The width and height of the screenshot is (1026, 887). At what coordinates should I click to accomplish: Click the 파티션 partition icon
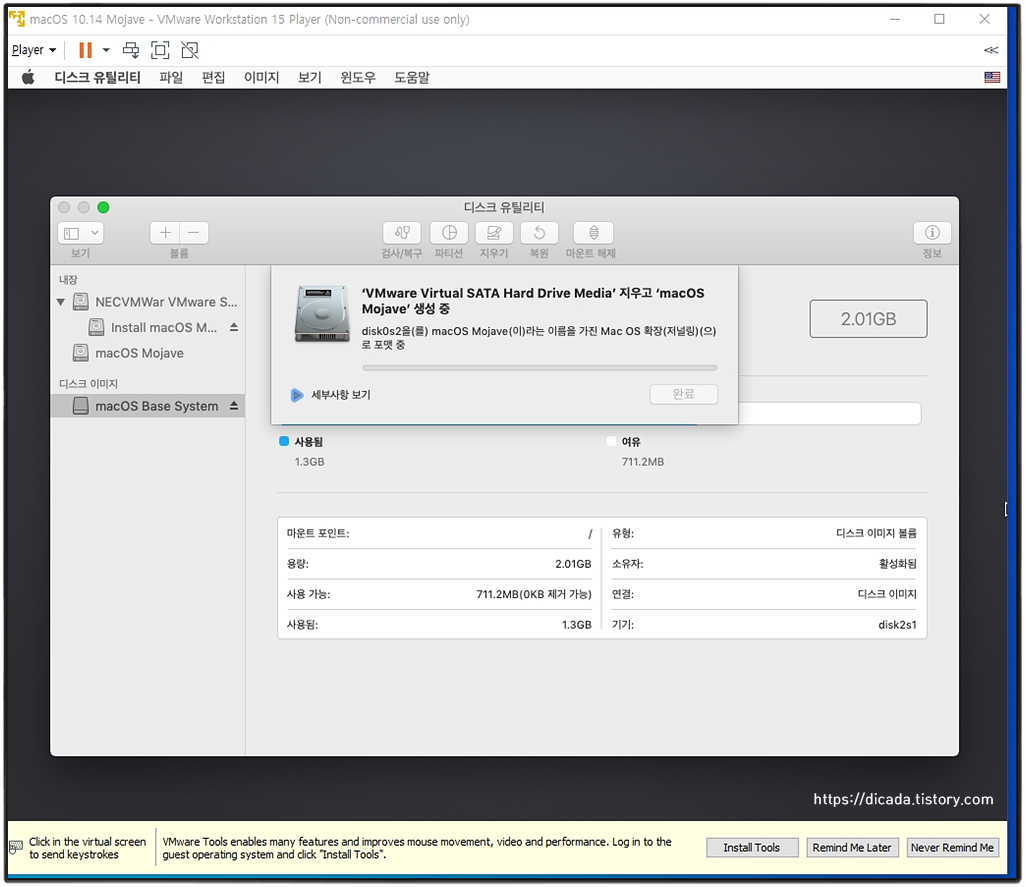tap(449, 233)
